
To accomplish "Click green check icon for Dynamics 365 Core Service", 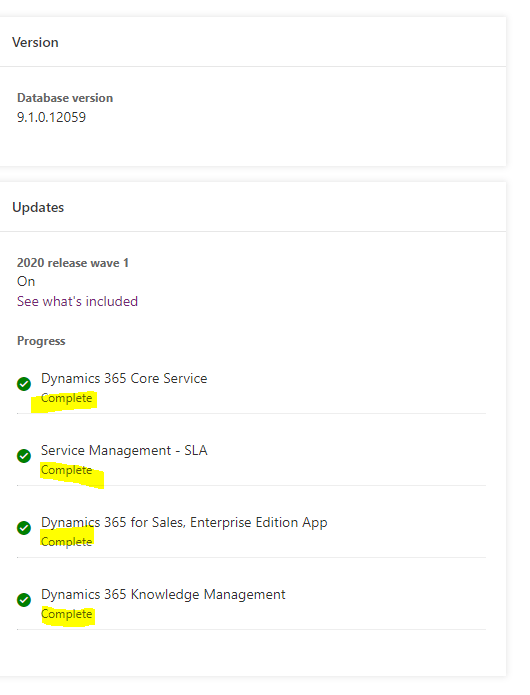I will 24,384.
